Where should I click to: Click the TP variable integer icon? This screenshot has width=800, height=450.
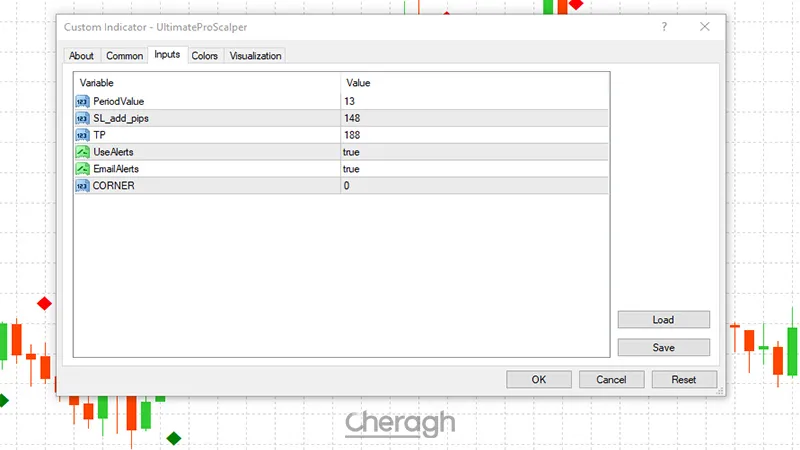[82, 135]
